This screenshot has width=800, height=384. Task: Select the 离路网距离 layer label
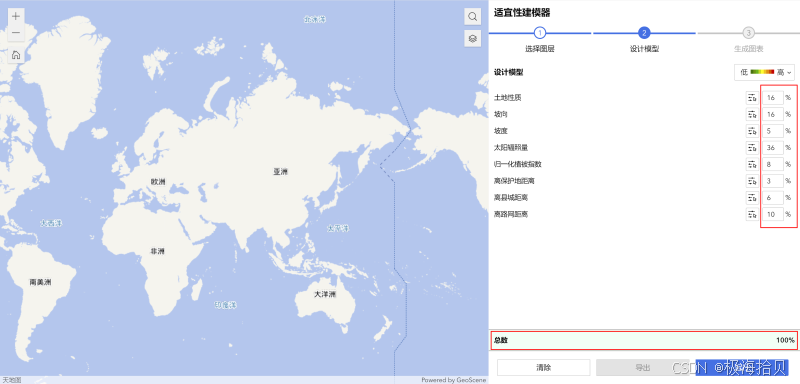511,215
